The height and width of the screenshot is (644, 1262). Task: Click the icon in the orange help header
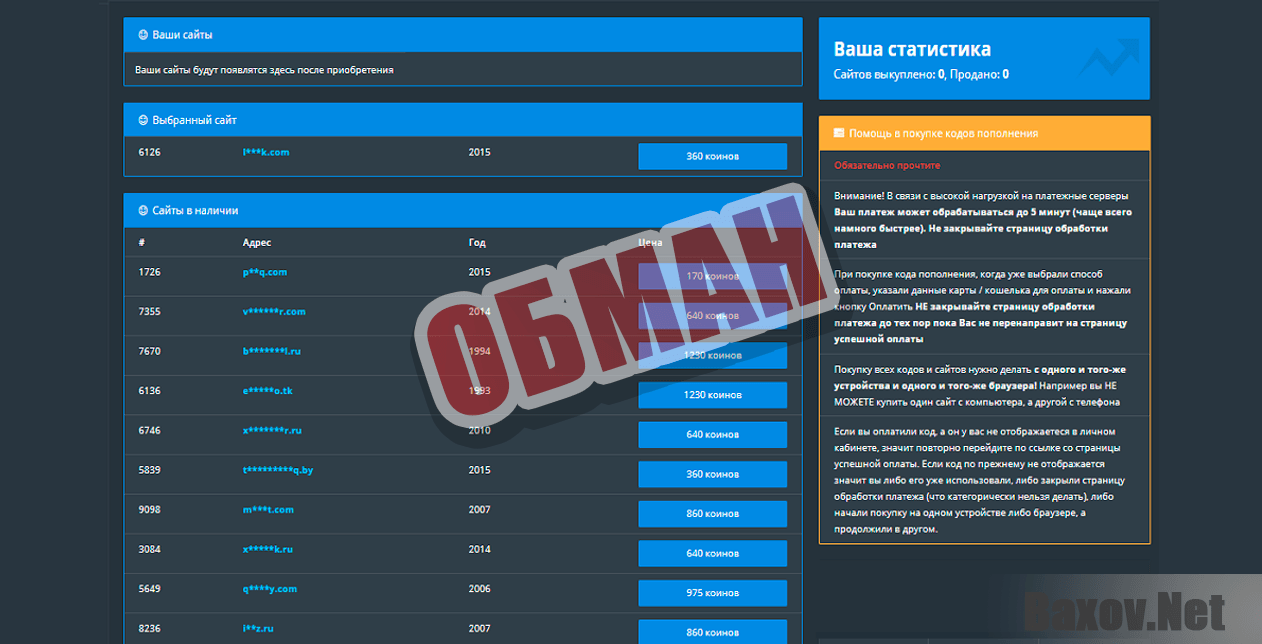click(839, 133)
